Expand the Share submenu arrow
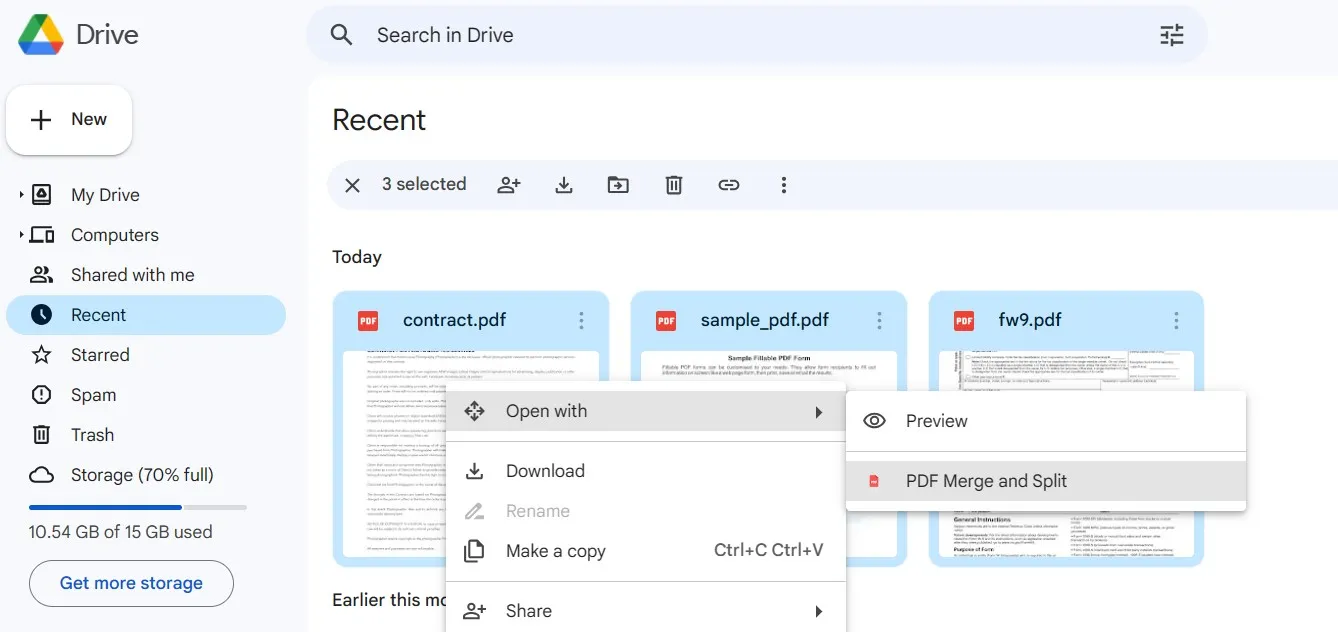This screenshot has width=1338, height=632. pyautogui.click(x=819, y=611)
